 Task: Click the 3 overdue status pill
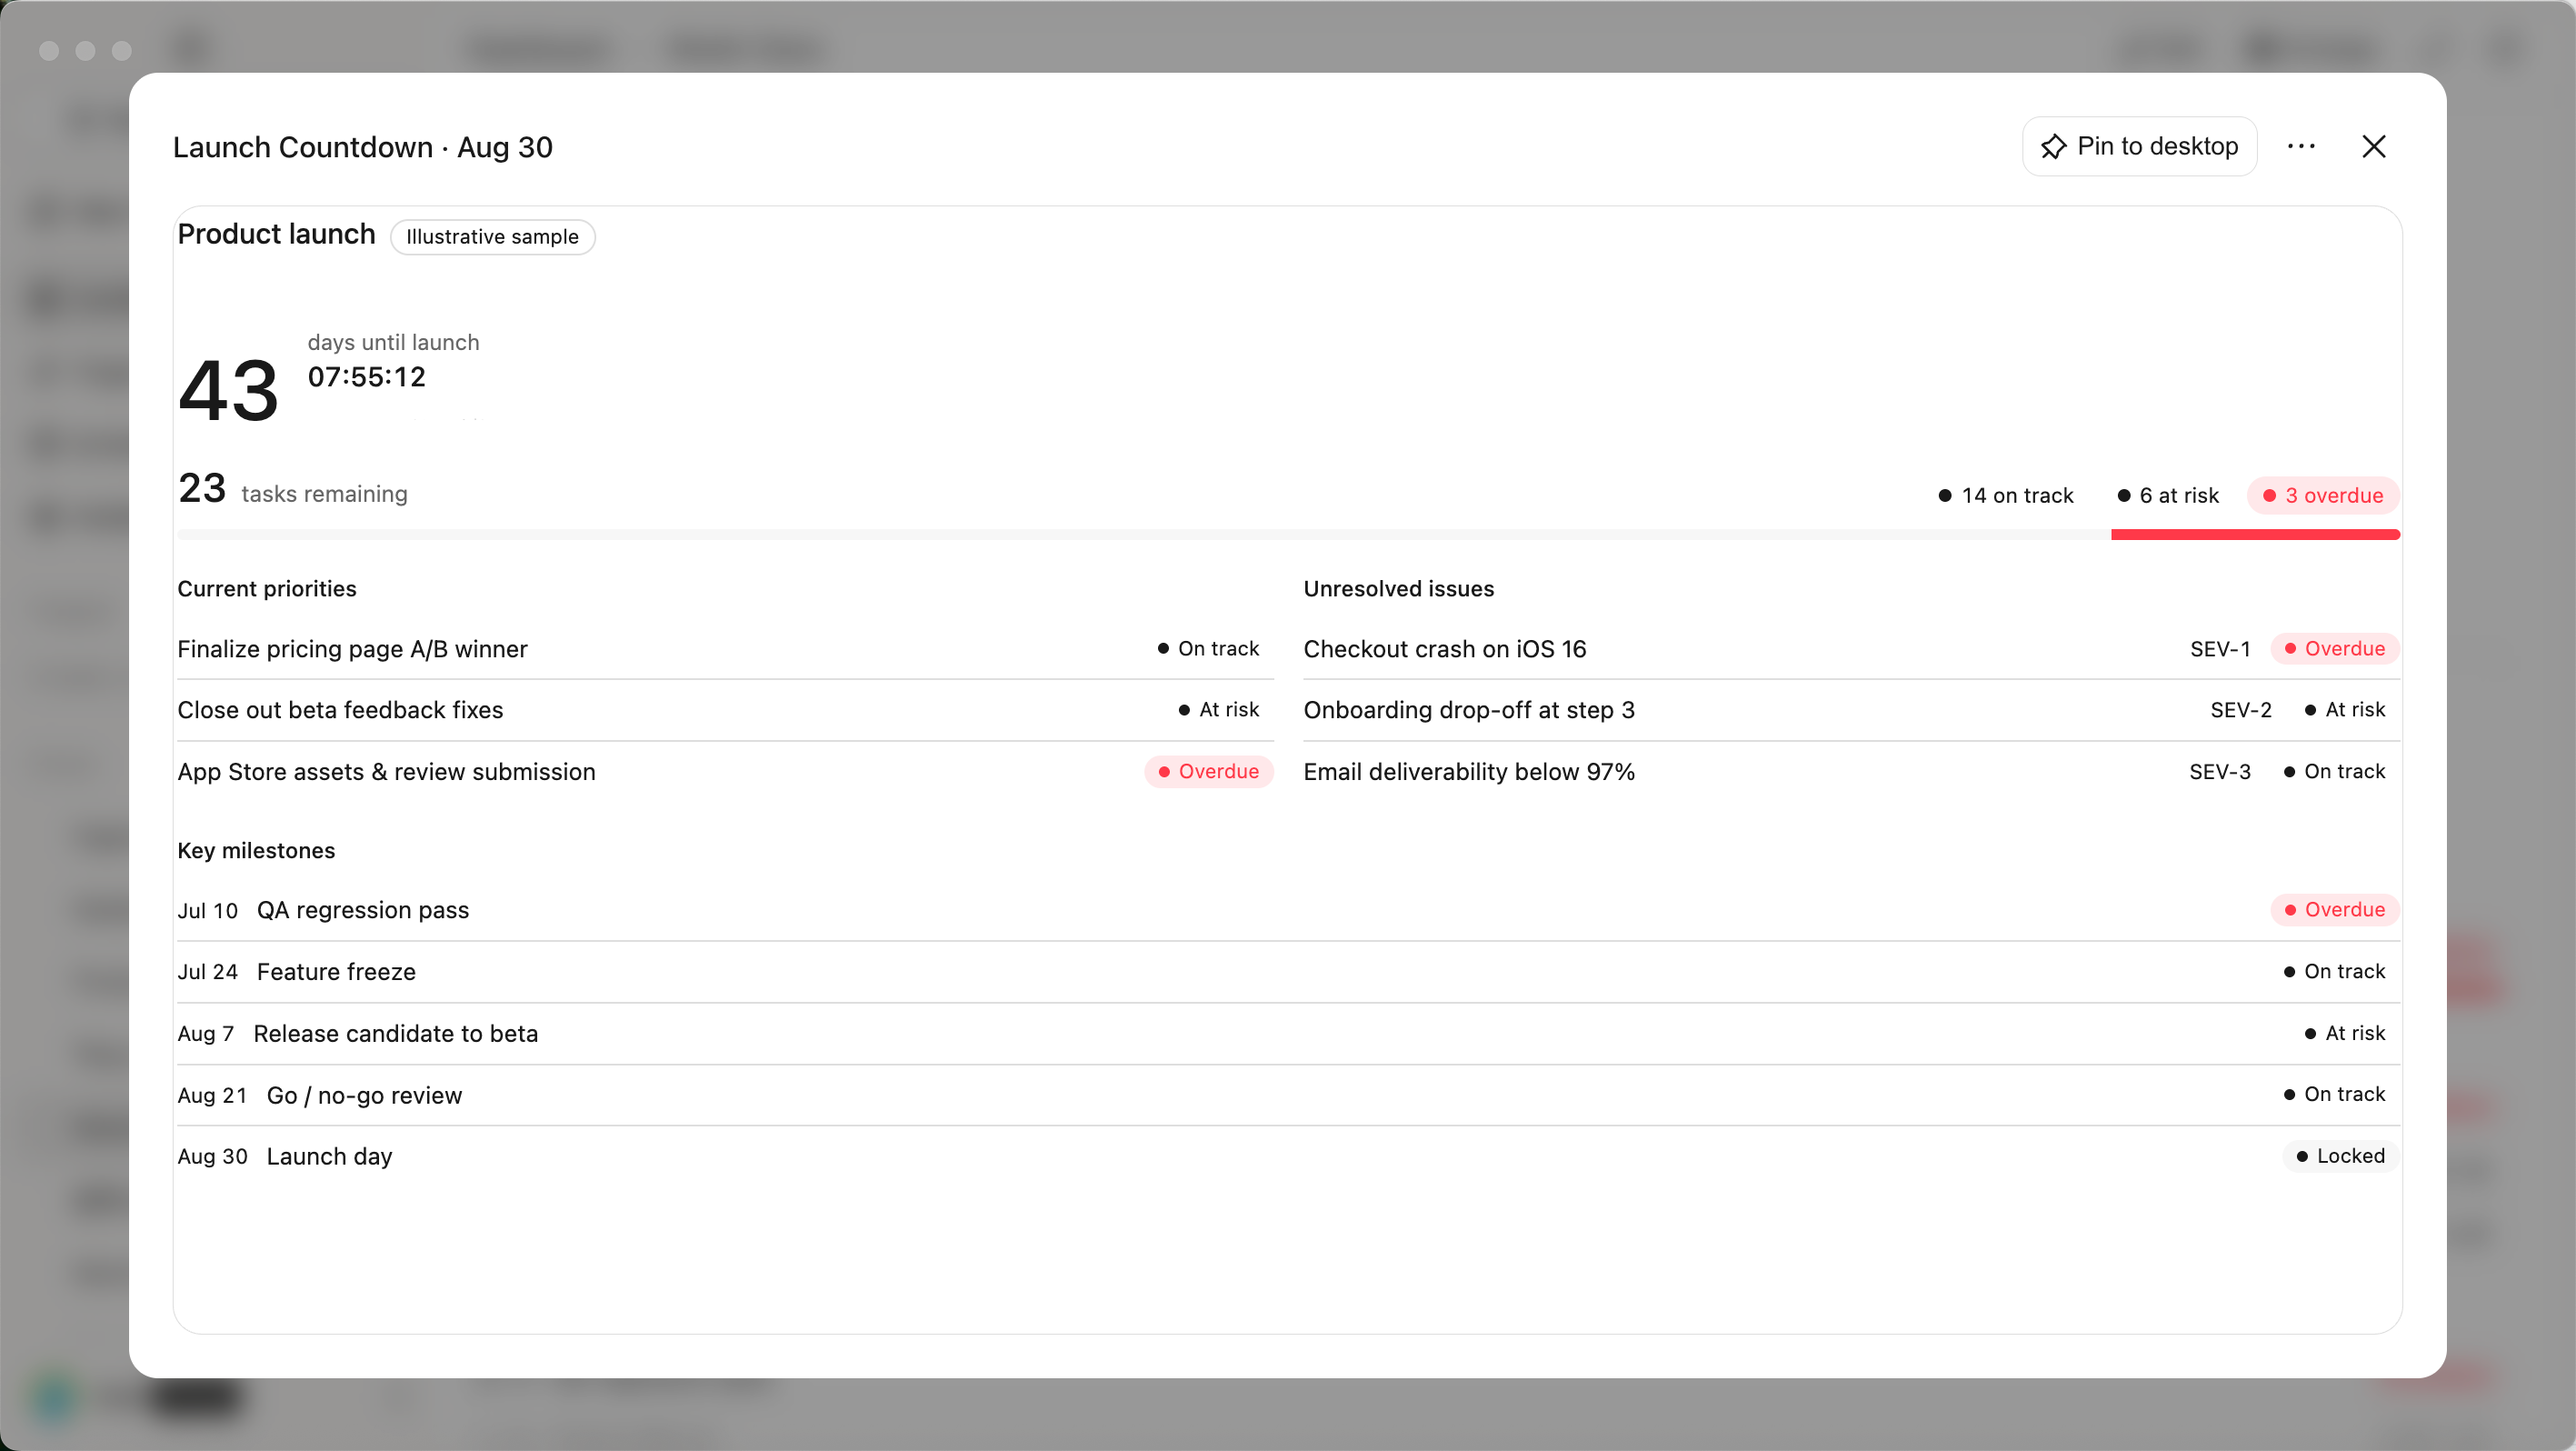pyautogui.click(x=2323, y=496)
